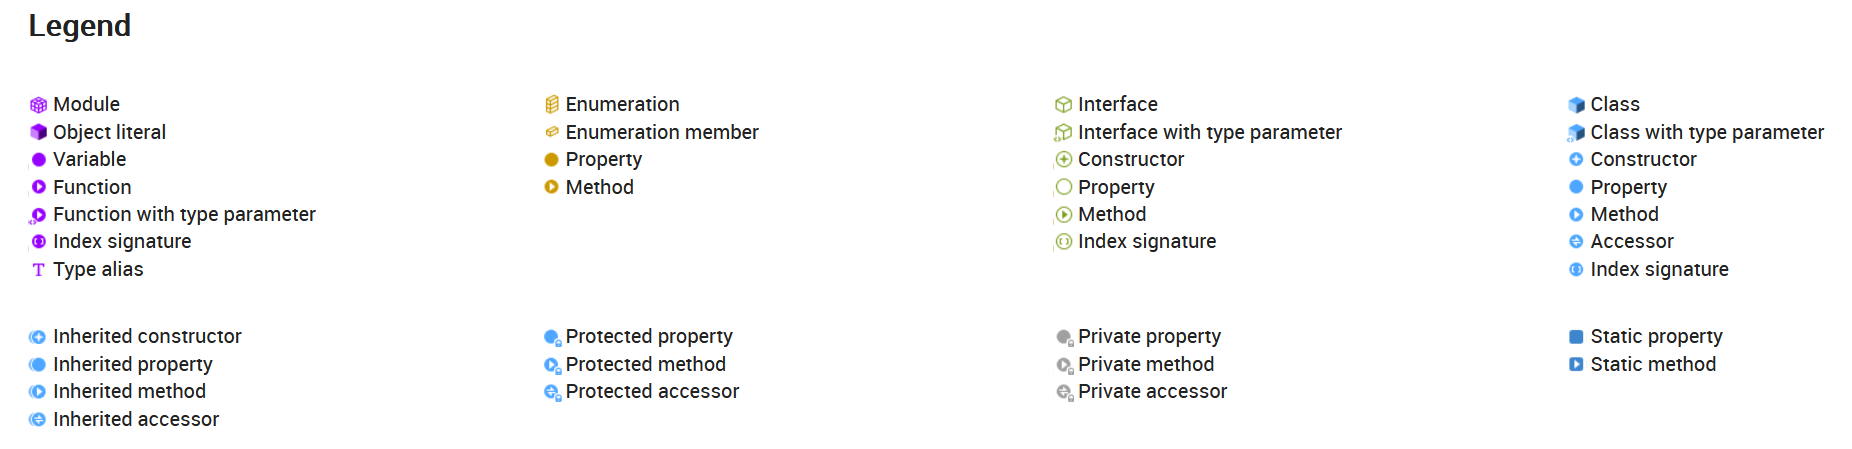The image size is (1852, 449).
Task: Click the purple Module icon
Action: click(38, 105)
